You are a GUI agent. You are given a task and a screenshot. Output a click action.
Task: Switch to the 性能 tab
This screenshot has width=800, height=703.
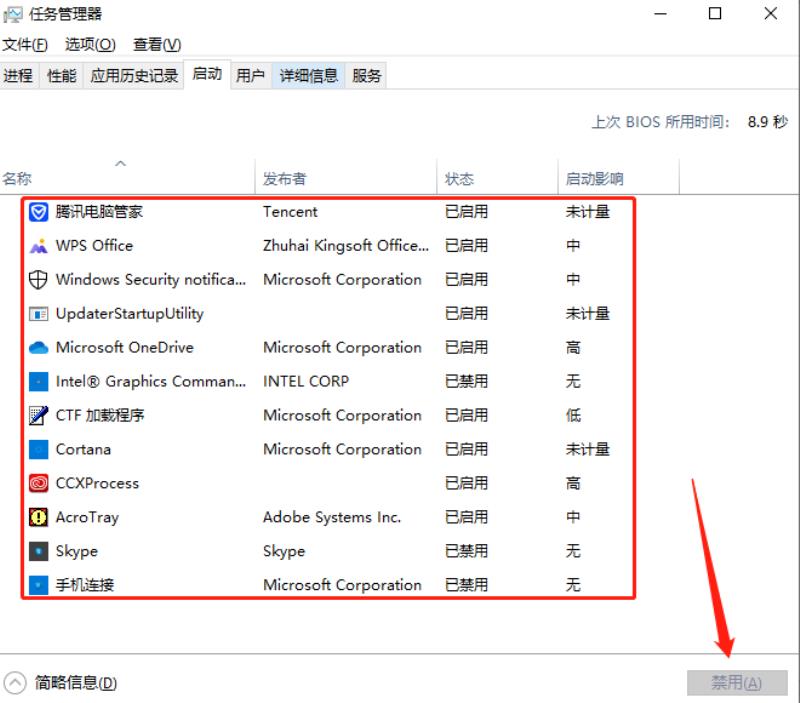coord(62,76)
